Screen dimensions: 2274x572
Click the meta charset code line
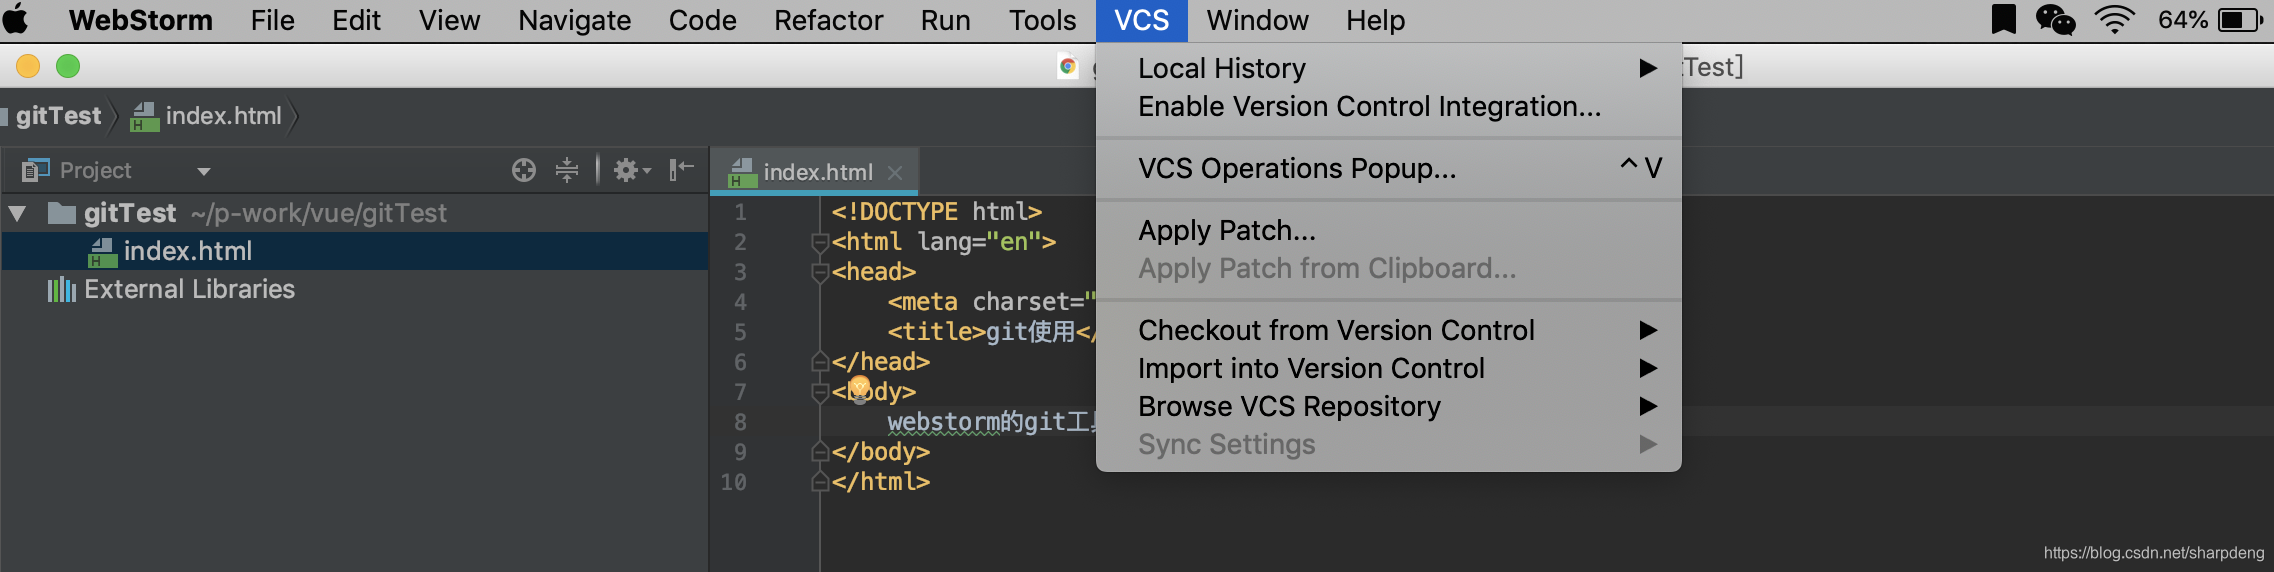991,302
